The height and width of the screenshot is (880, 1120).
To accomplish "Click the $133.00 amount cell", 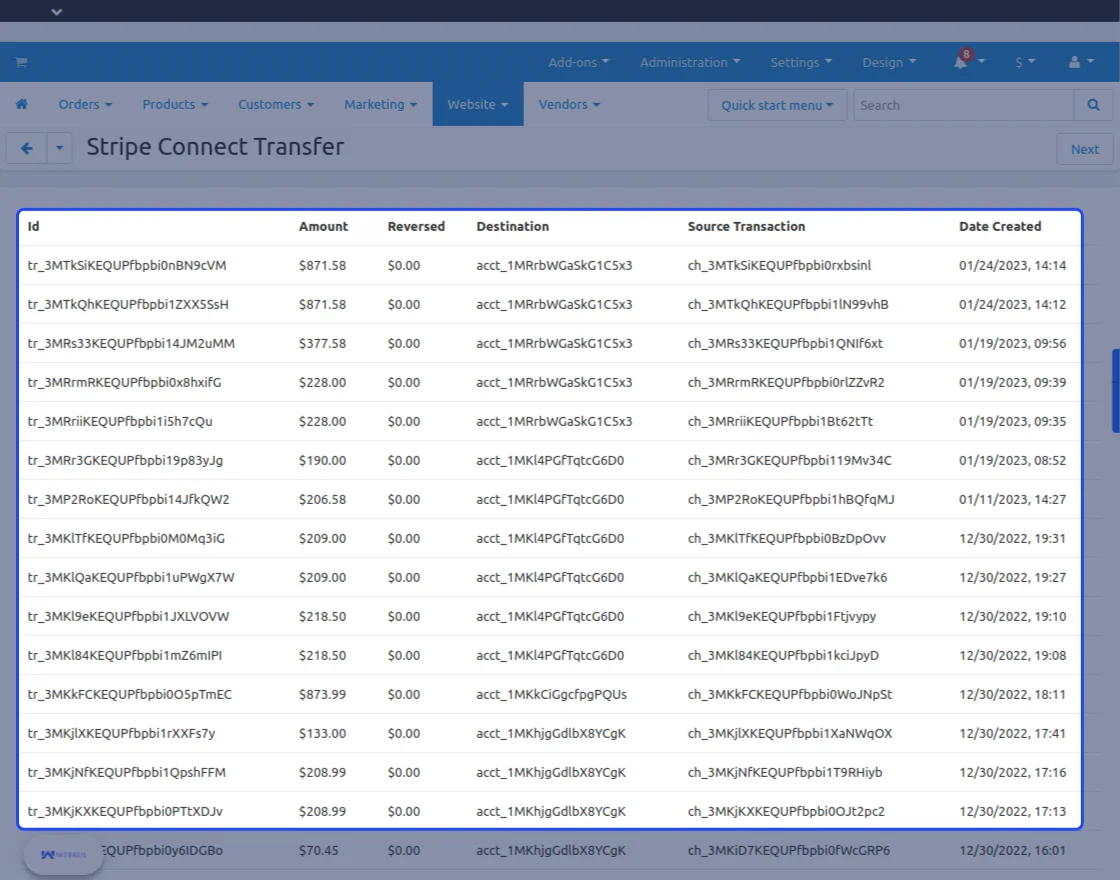I will [322, 734].
